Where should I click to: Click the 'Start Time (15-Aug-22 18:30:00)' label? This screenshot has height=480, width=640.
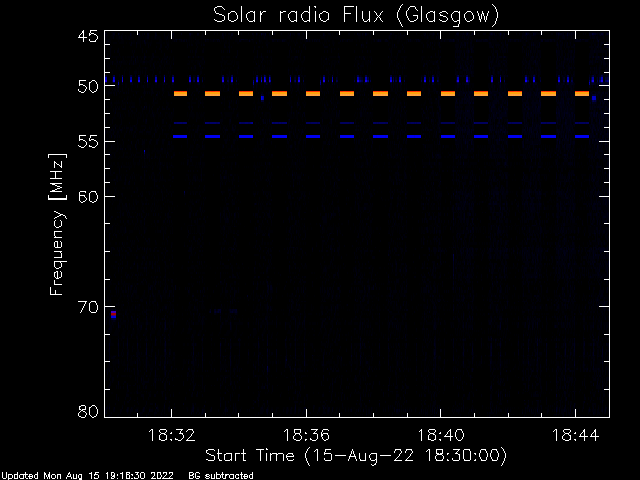coord(356,456)
